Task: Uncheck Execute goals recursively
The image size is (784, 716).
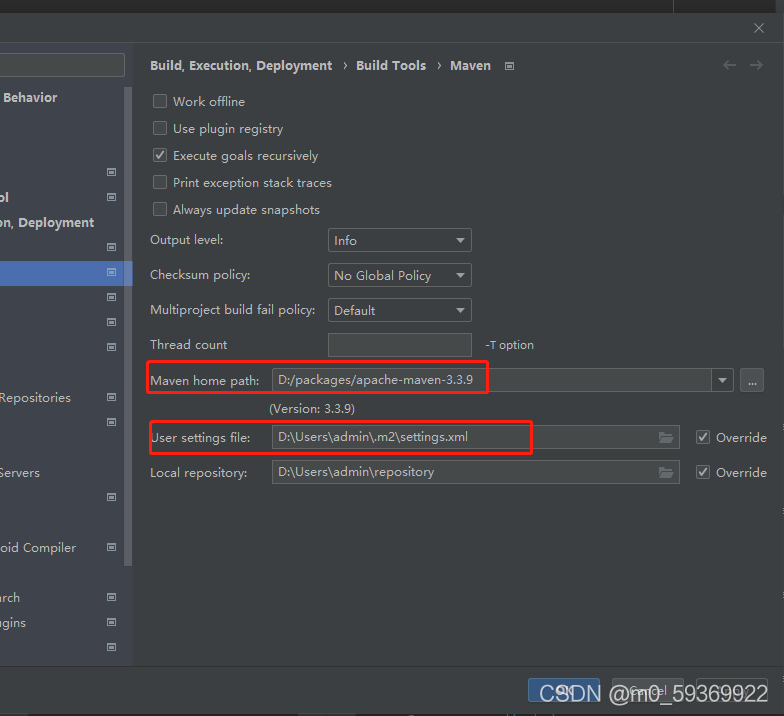Action: 160,155
